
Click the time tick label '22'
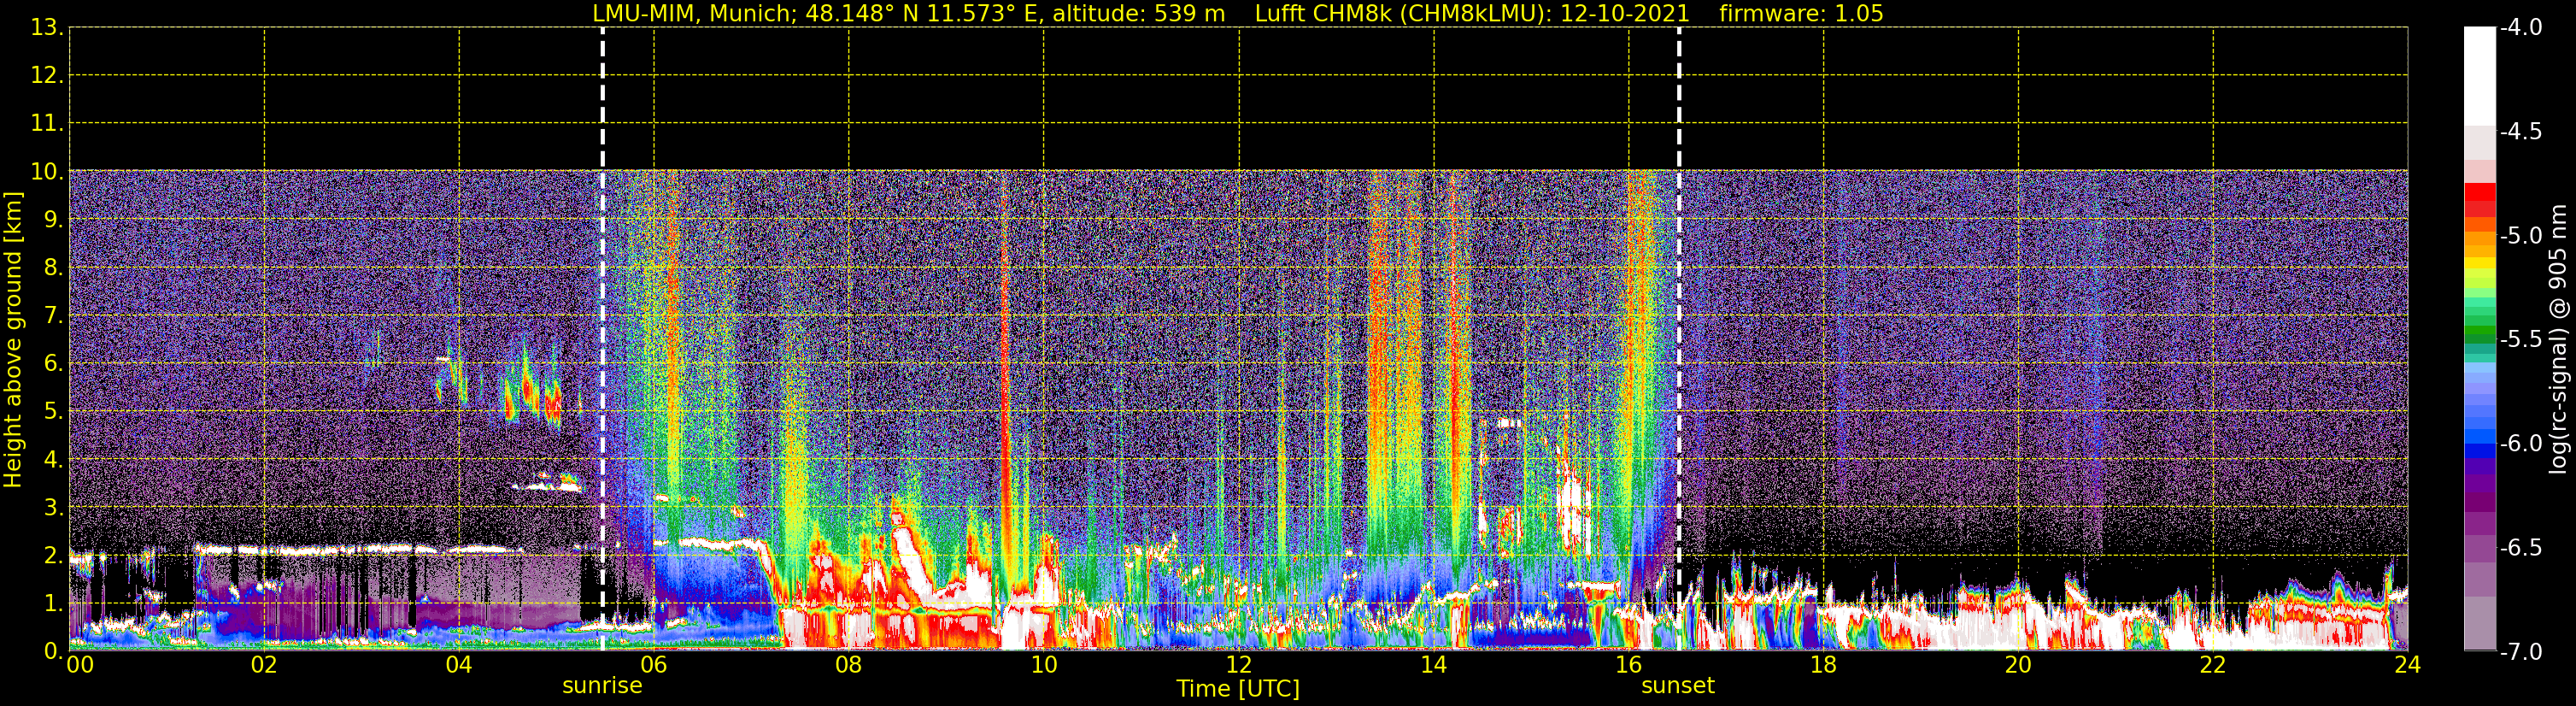click(x=2213, y=665)
